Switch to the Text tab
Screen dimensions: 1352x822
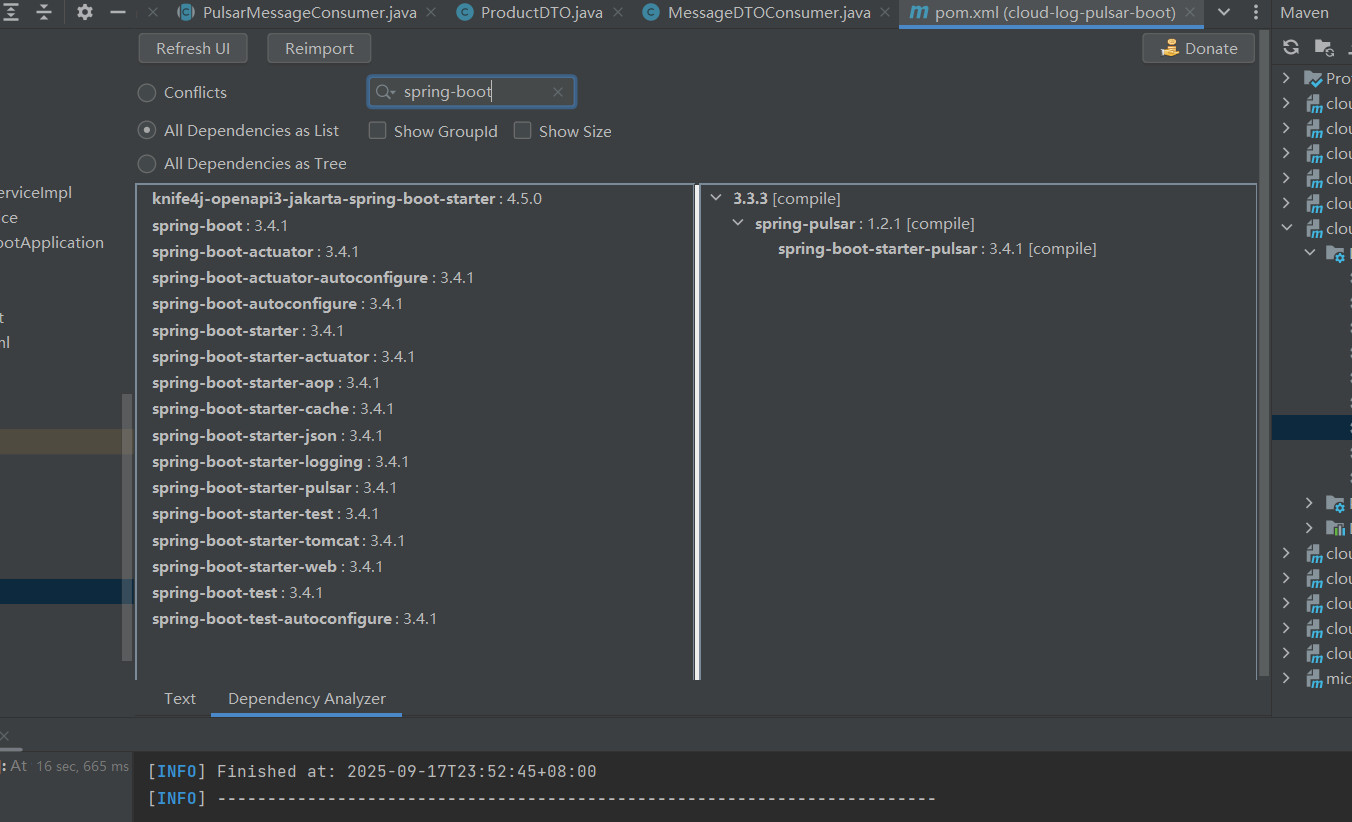180,699
